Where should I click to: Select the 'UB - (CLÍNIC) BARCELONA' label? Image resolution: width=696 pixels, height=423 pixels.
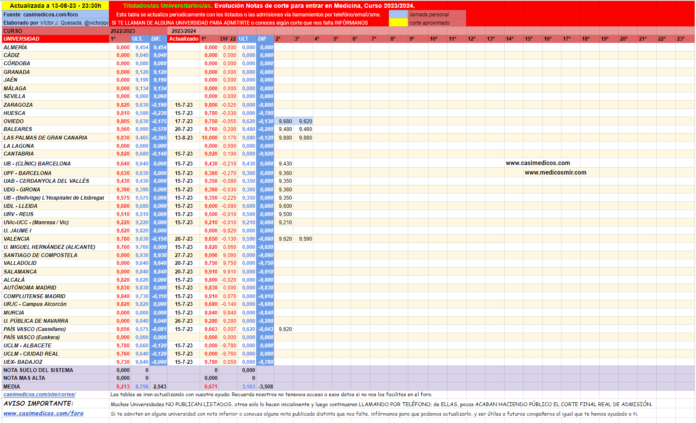click(37, 163)
